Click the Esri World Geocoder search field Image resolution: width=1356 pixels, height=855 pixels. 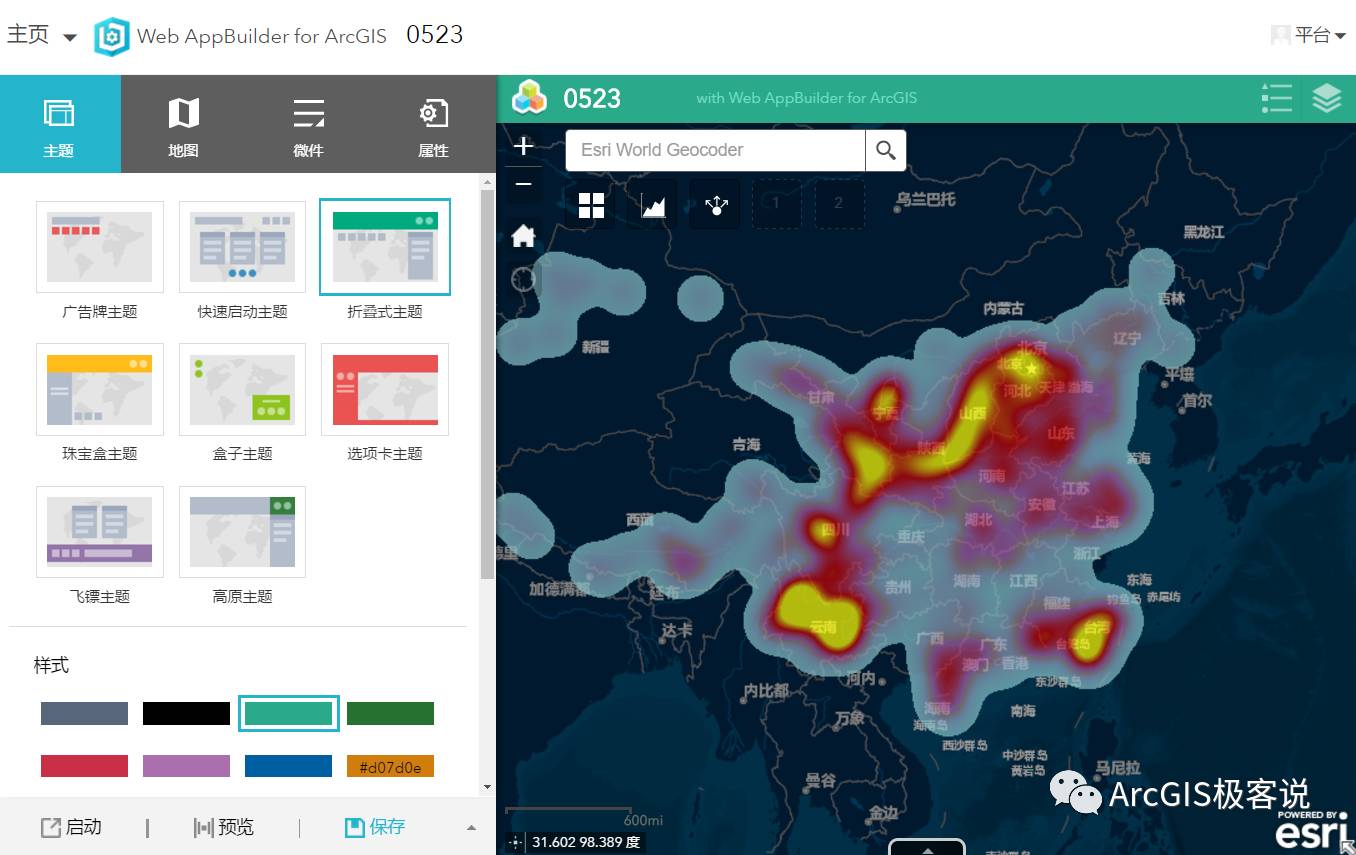[x=715, y=150]
